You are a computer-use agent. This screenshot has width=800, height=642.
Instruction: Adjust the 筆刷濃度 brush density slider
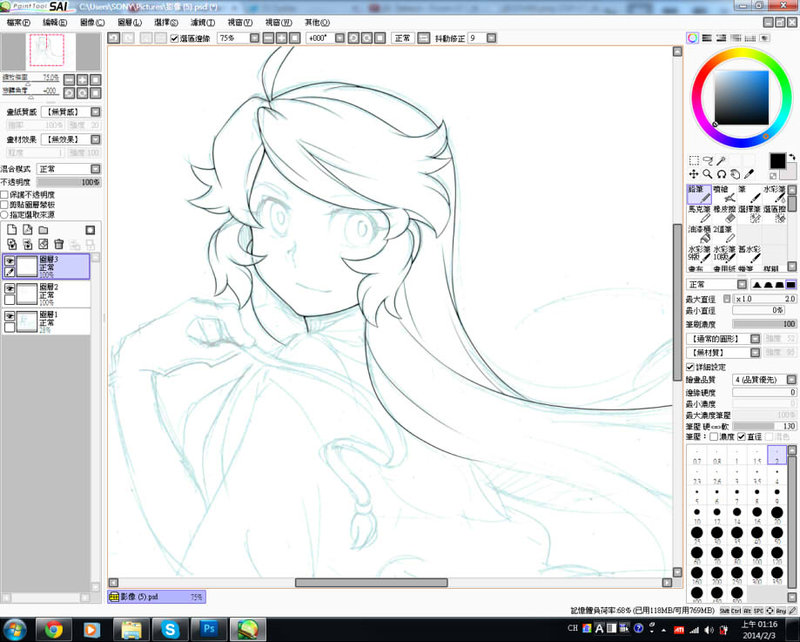[764, 324]
